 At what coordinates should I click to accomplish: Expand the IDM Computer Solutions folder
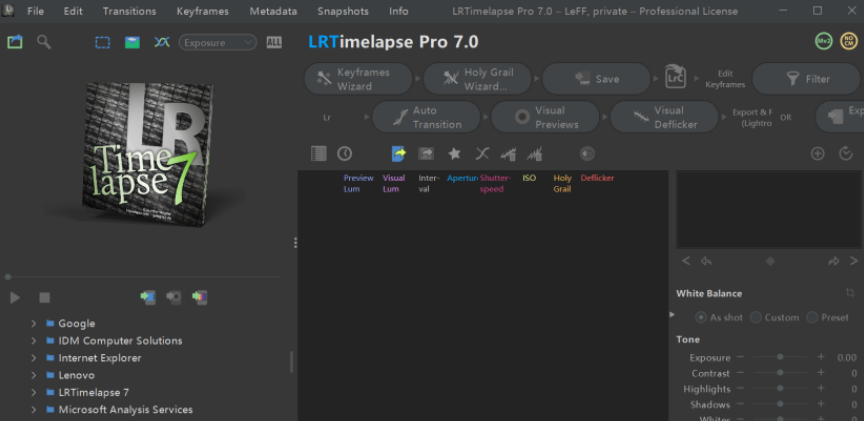click(x=34, y=341)
